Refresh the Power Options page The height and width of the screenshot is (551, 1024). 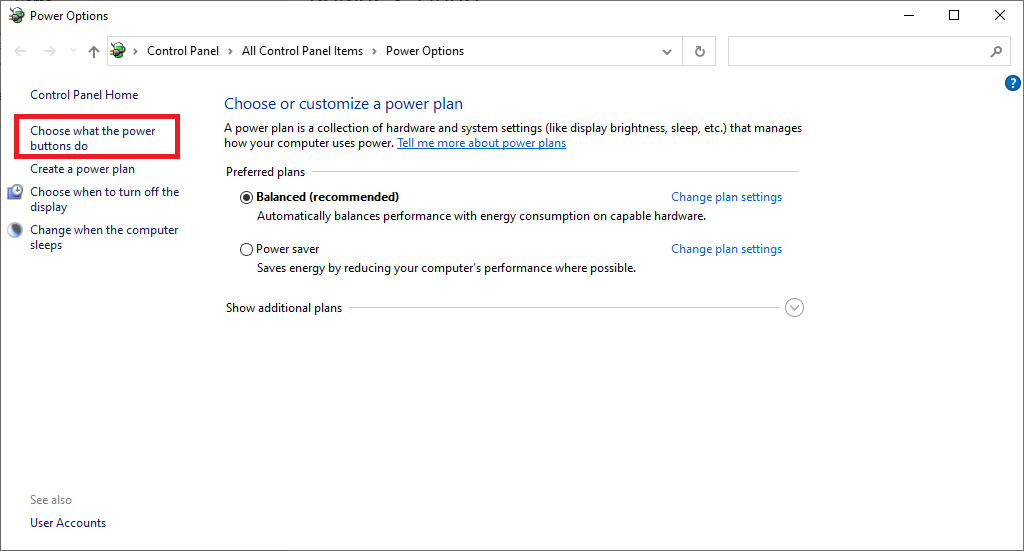(699, 51)
